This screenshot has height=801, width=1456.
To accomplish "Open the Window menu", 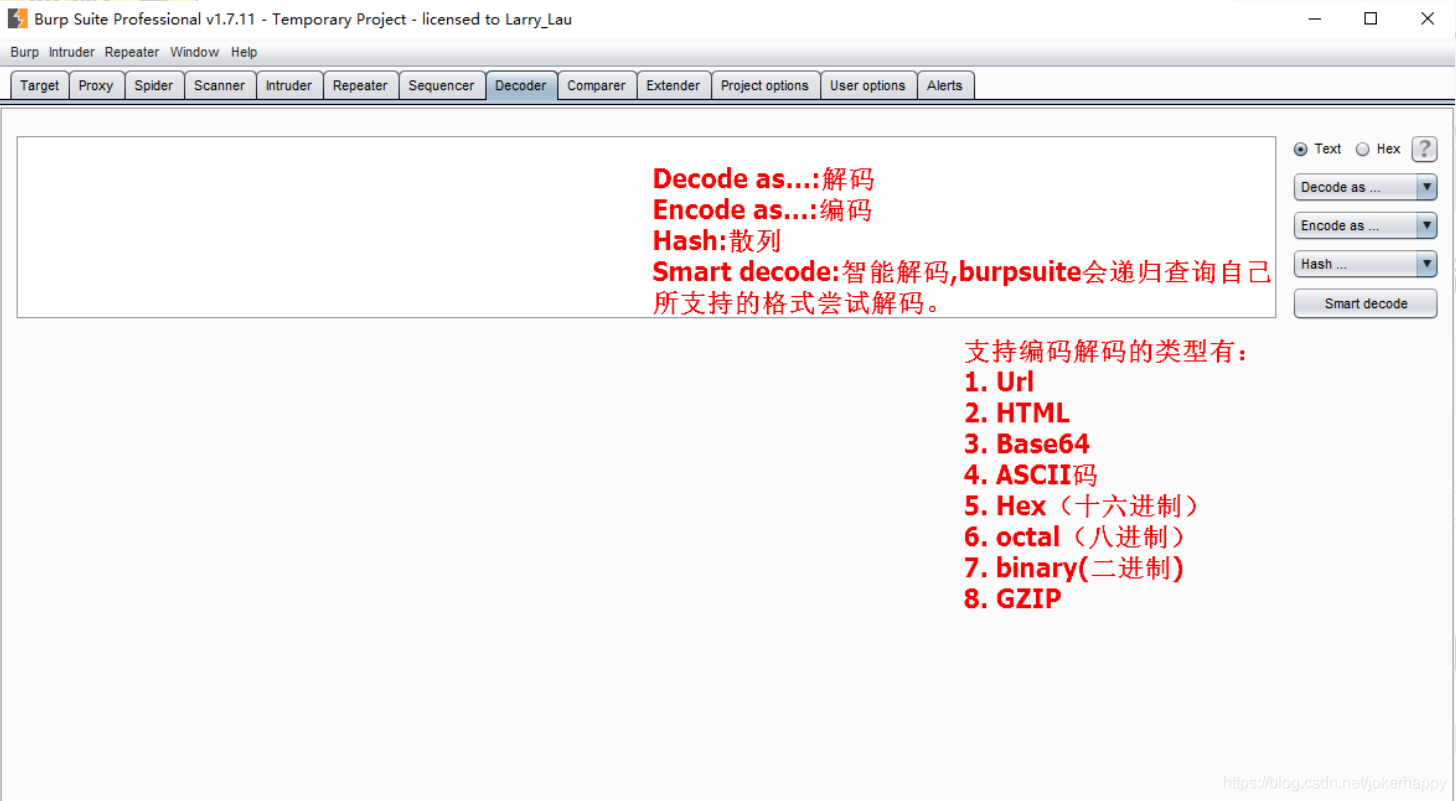I will tap(194, 52).
